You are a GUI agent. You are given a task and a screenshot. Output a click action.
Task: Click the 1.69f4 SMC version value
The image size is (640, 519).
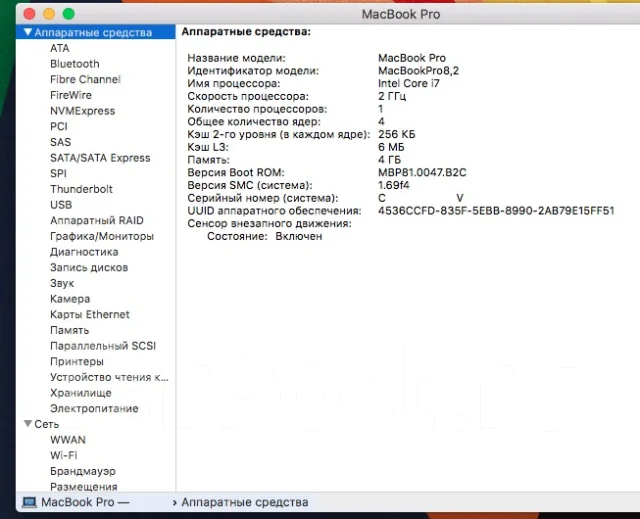click(393, 185)
